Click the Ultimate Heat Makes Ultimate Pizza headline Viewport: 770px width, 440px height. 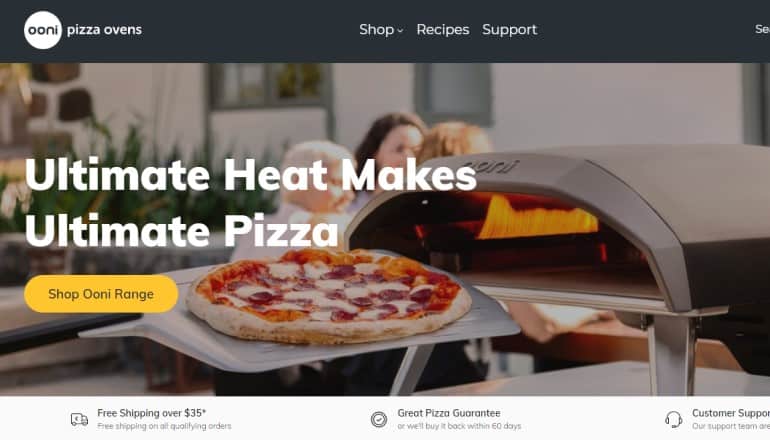pos(250,202)
